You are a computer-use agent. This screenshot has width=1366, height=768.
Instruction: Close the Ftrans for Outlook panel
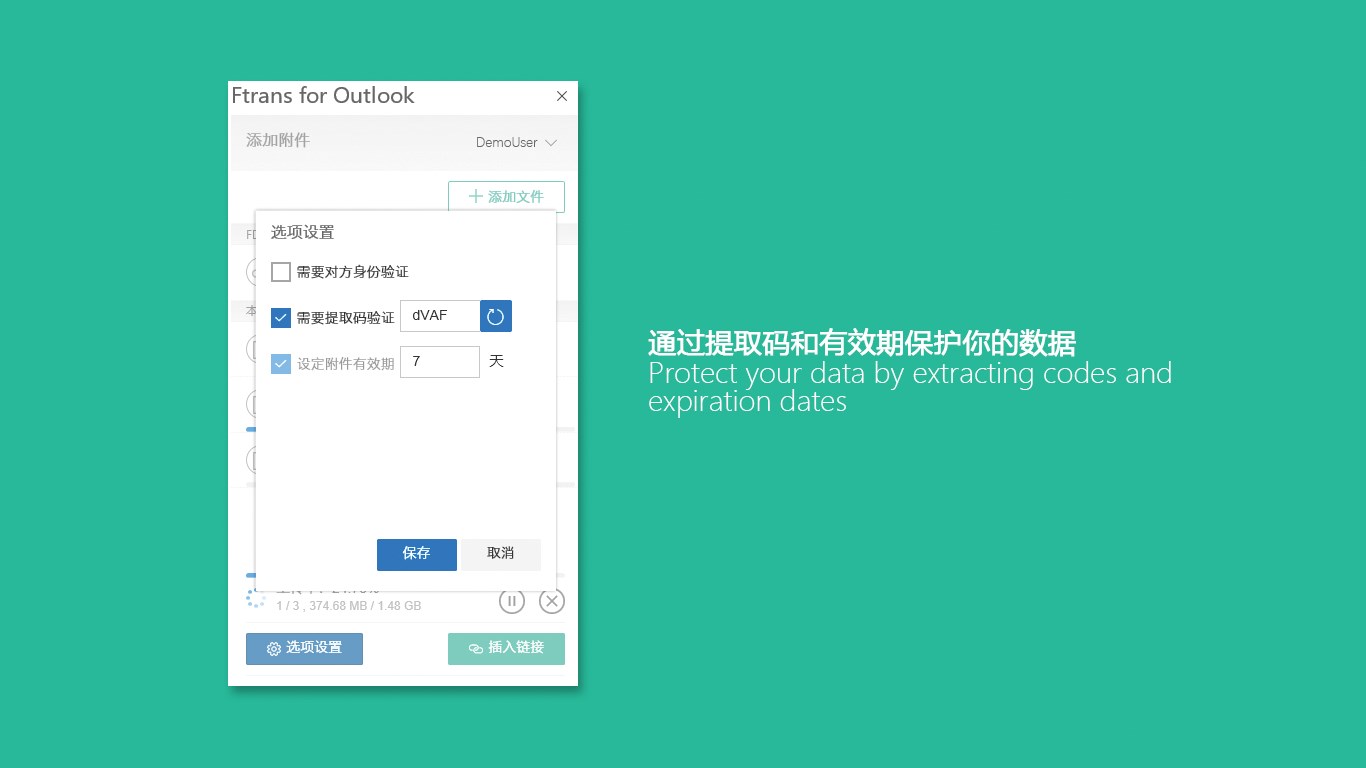click(x=562, y=96)
